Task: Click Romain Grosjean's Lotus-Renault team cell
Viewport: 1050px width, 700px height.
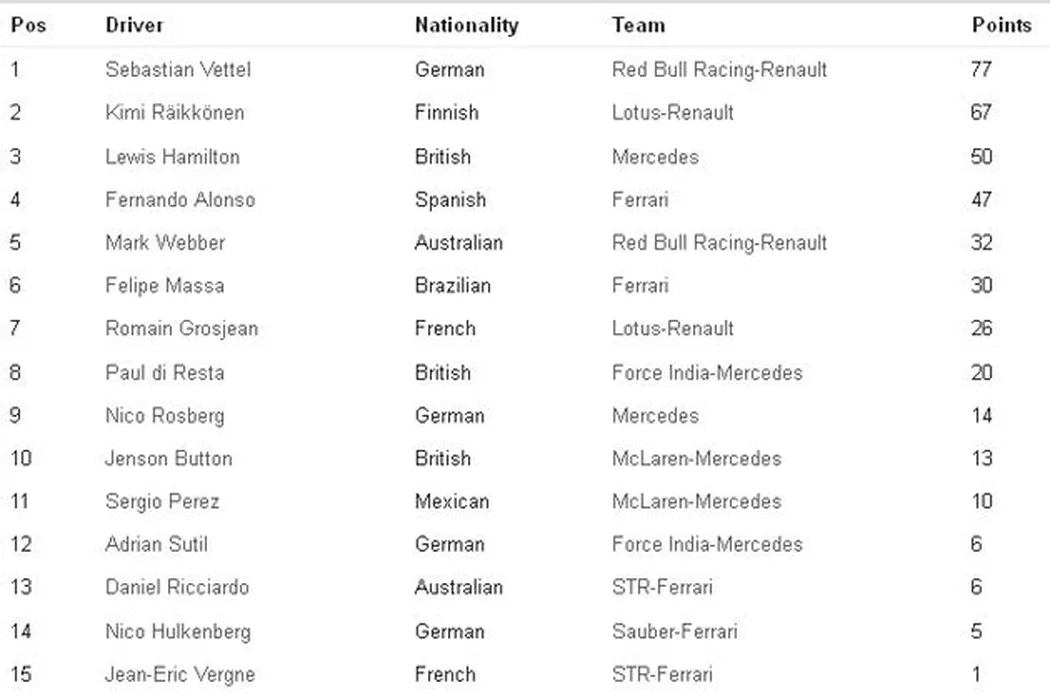Action: pyautogui.click(x=672, y=329)
